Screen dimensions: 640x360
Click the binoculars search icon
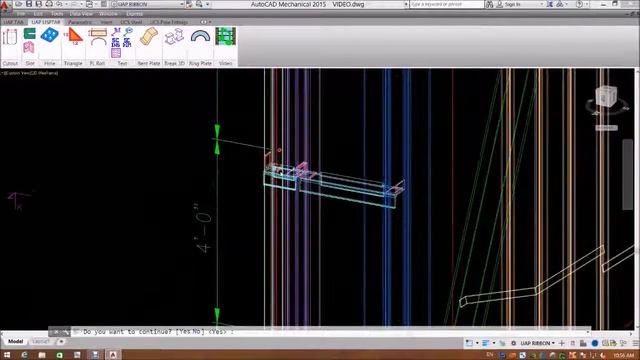coord(489,4)
